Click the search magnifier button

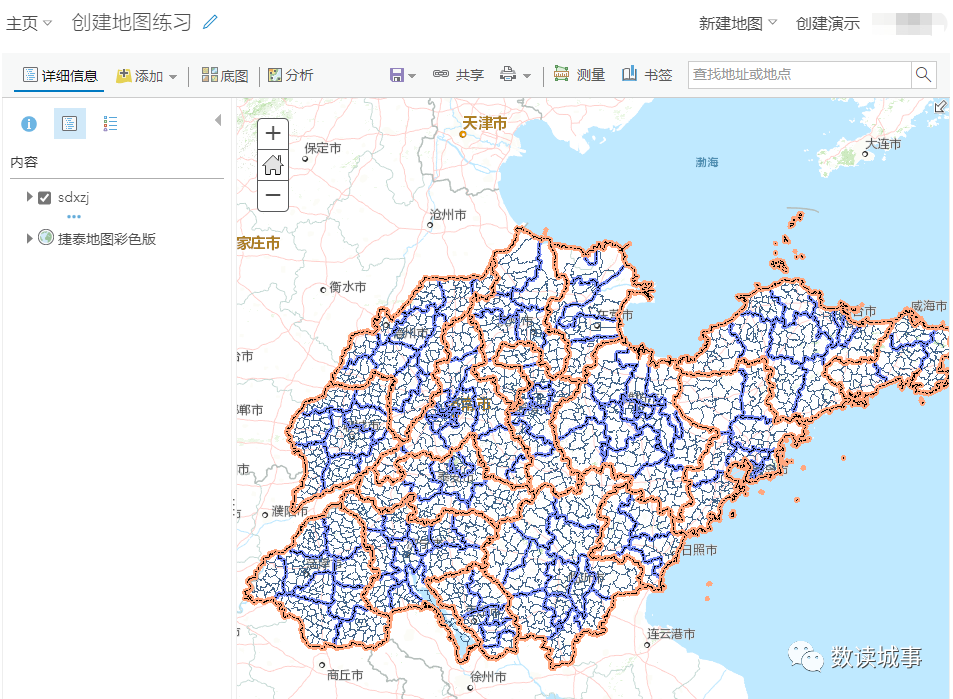point(923,75)
